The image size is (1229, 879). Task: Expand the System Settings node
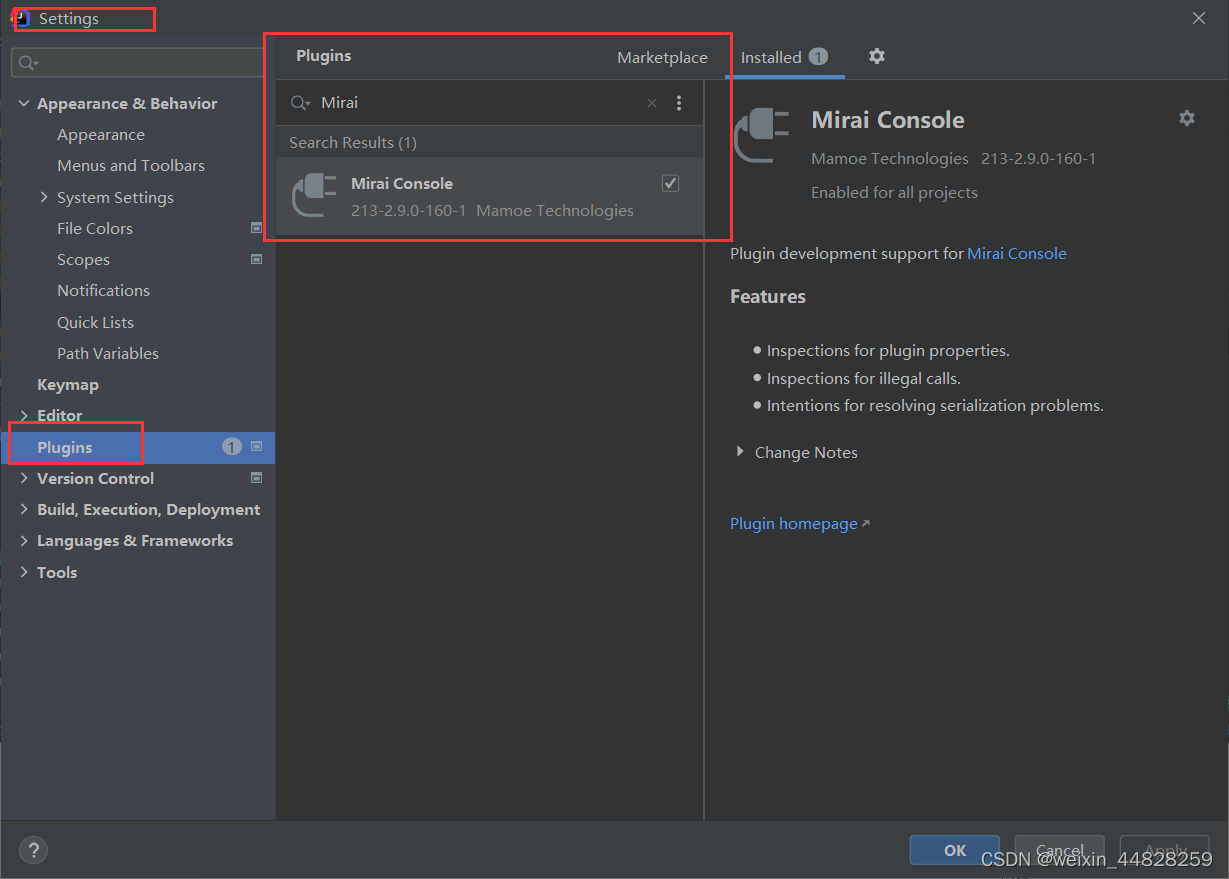[44, 197]
